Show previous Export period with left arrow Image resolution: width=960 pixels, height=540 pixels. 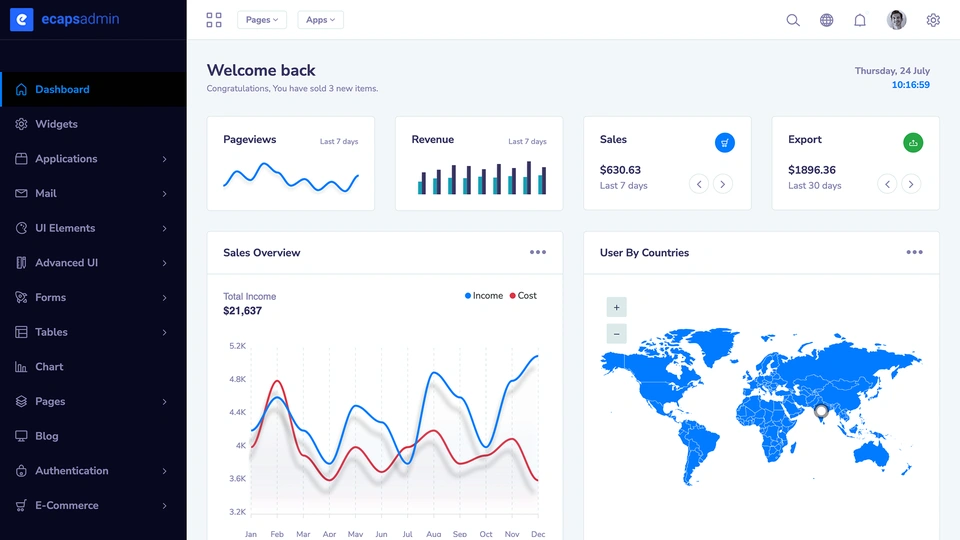point(887,184)
